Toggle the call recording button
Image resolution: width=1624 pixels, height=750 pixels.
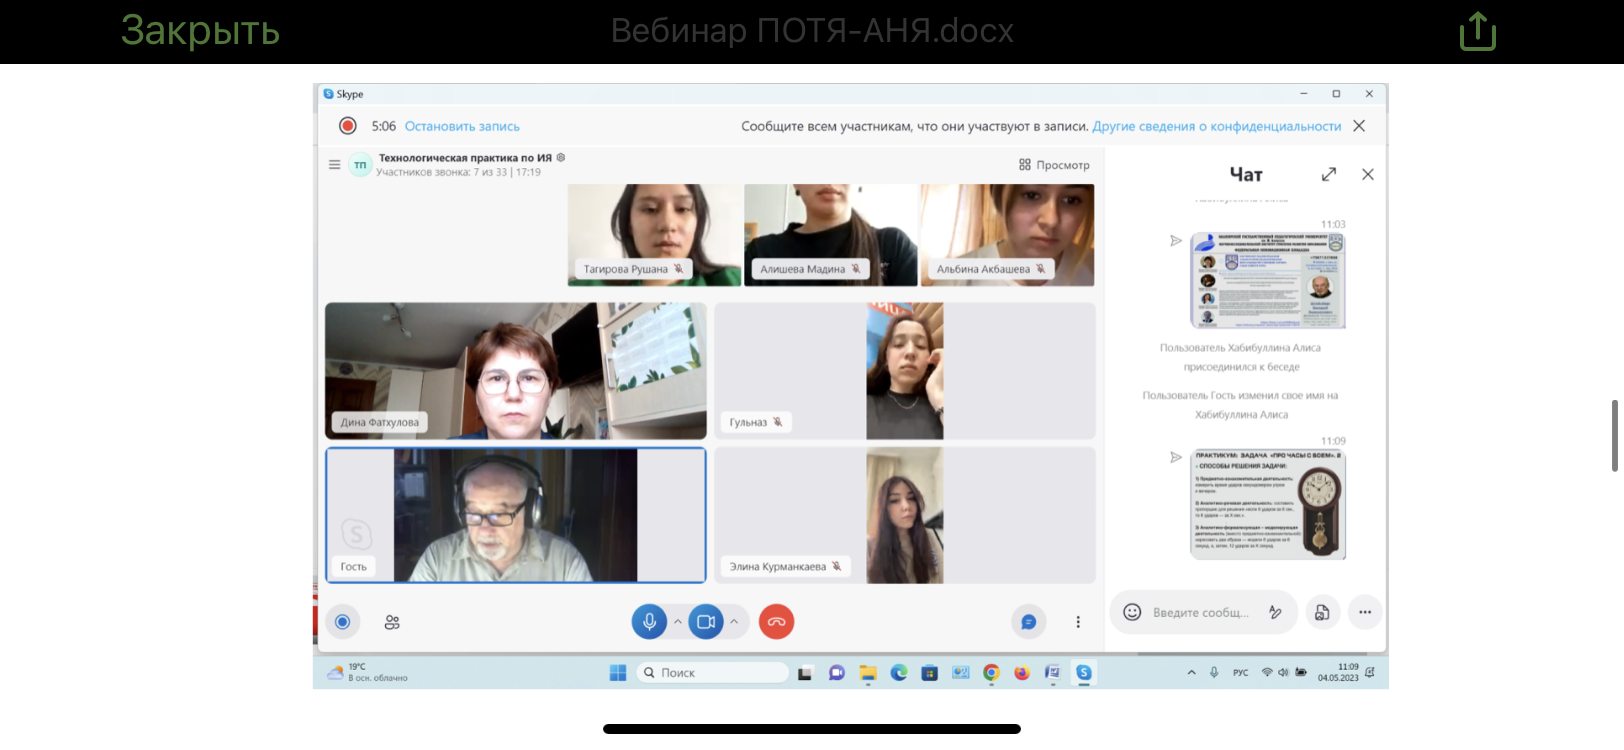(x=342, y=622)
